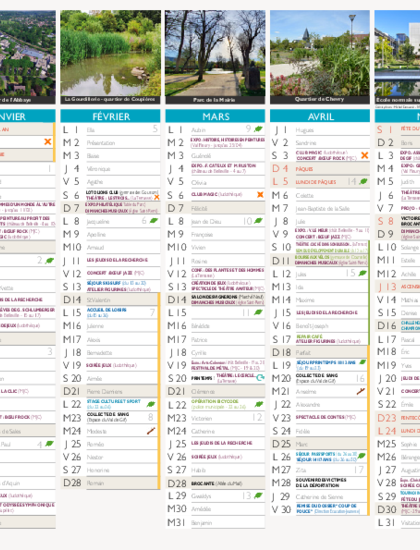The image size is (420, 550).
Task: Click Février M 2 Présentation entry
Action: [101, 143]
